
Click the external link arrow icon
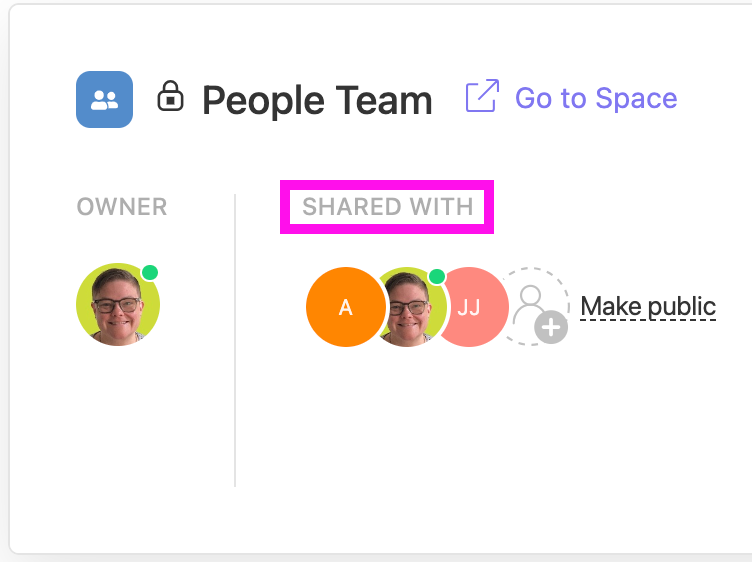[x=482, y=97]
